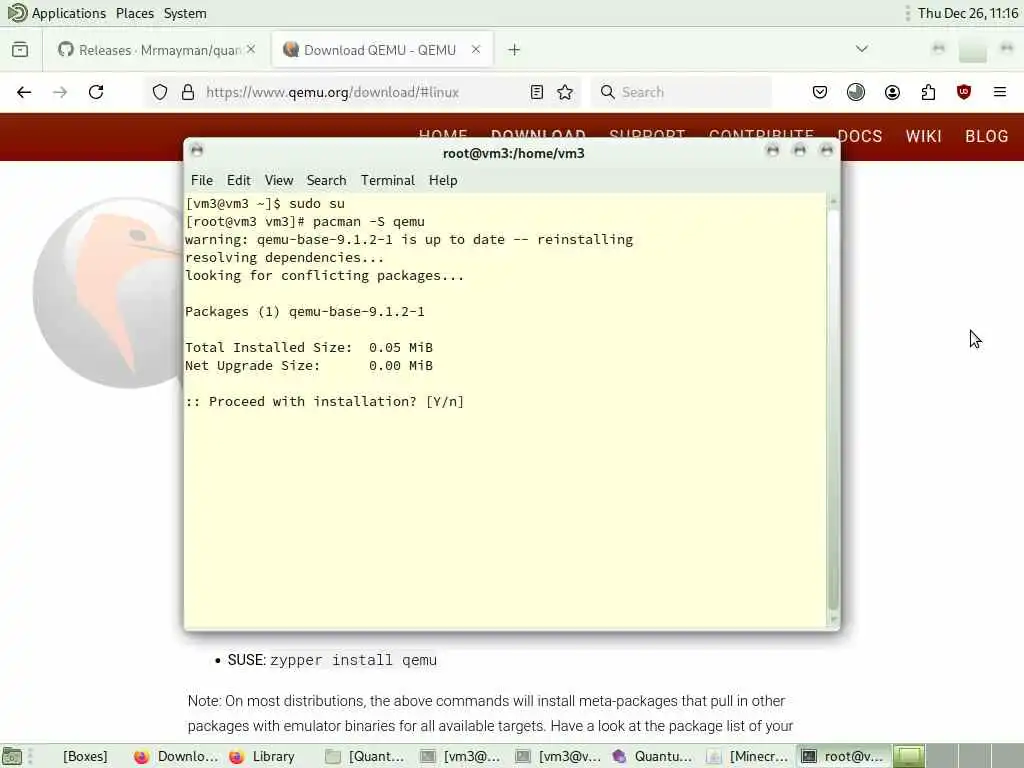
Task: Click the text 'Proceed with installation? [Y/n]'
Action: coord(336,402)
